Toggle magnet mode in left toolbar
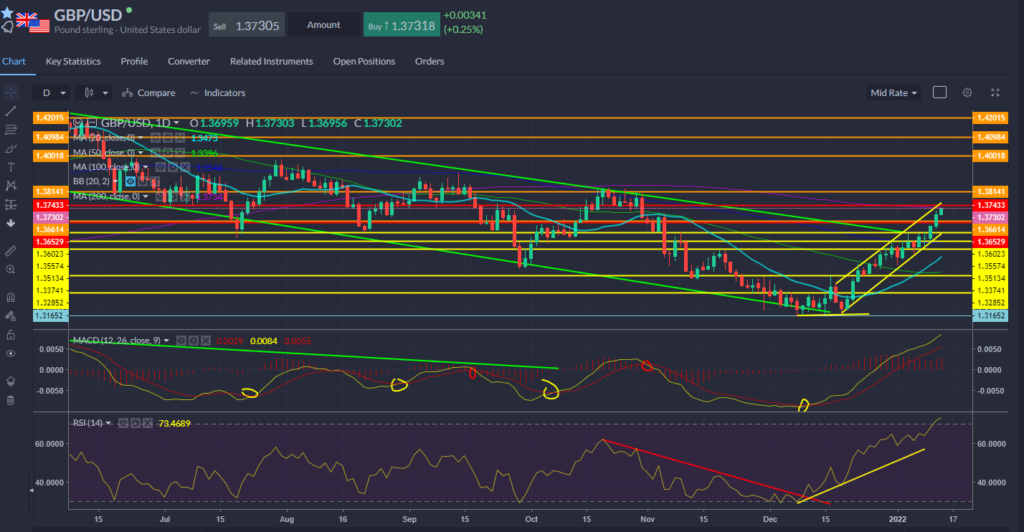The image size is (1024, 532). (x=10, y=297)
